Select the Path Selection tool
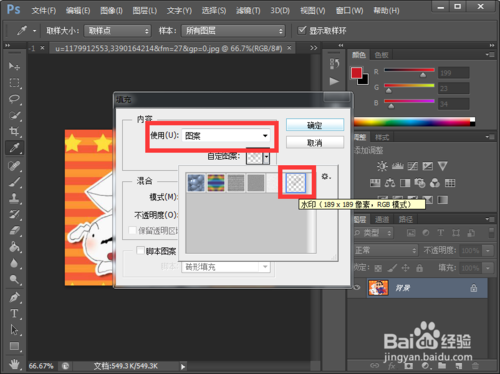 click(14, 330)
